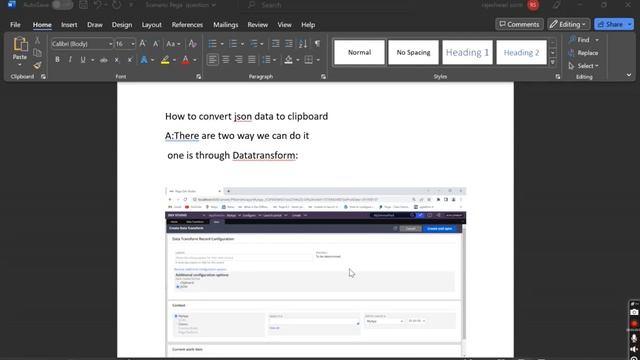Toggle Bold formatting
The image size is (640, 360).
pyautogui.click(x=57, y=60)
